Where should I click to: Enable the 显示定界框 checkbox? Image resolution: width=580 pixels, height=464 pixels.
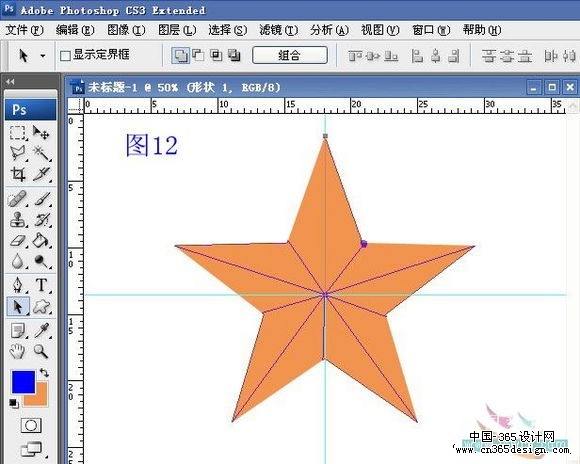[65, 56]
